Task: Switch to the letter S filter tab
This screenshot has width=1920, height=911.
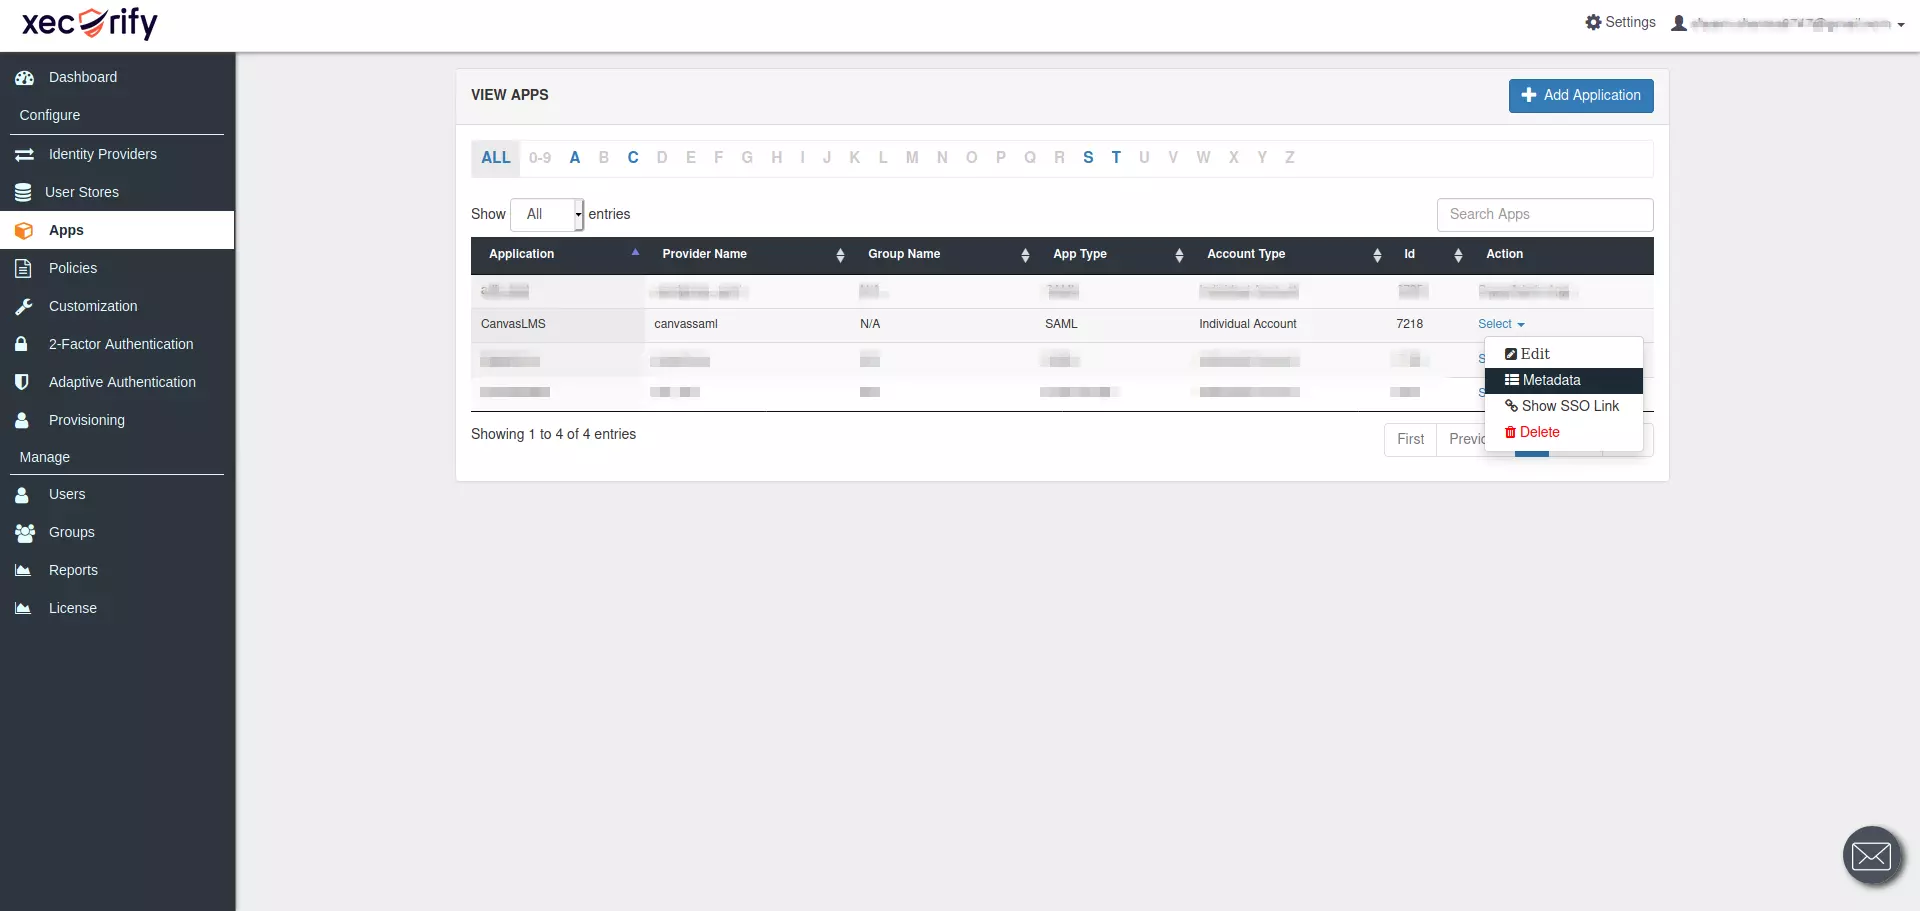Action: [1089, 157]
